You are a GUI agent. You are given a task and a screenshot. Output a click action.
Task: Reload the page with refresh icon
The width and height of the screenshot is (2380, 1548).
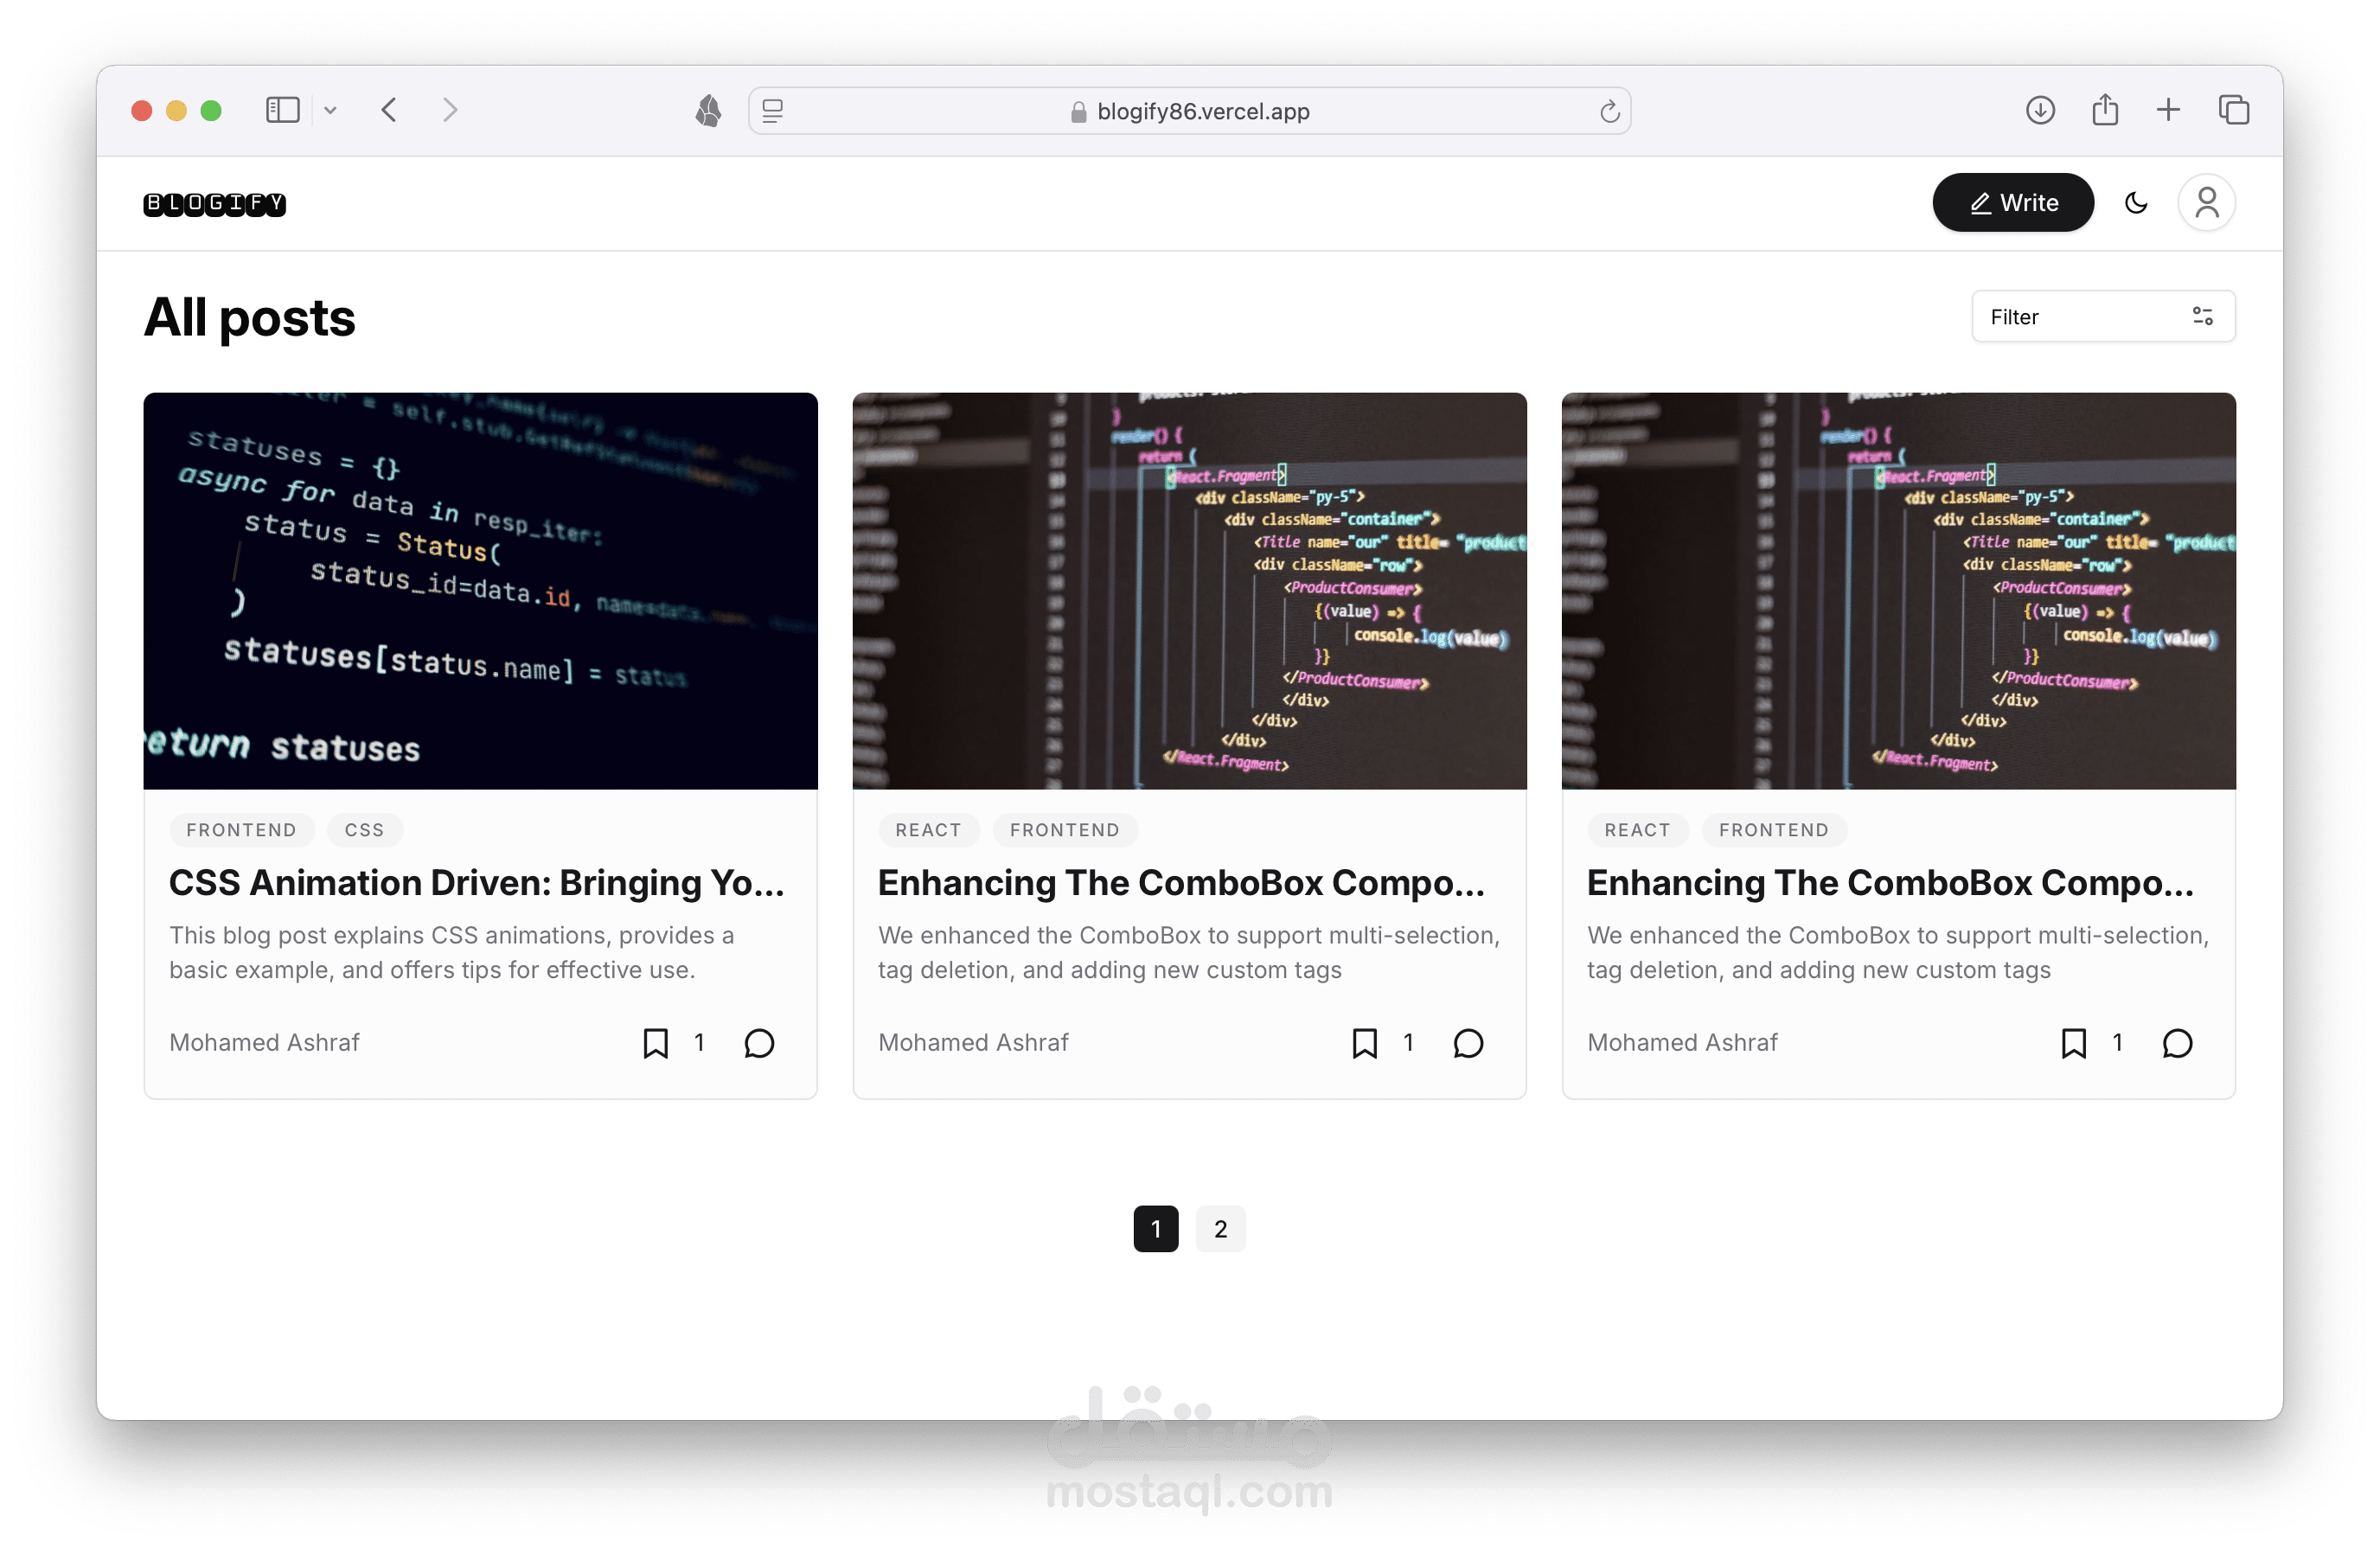tap(1609, 111)
